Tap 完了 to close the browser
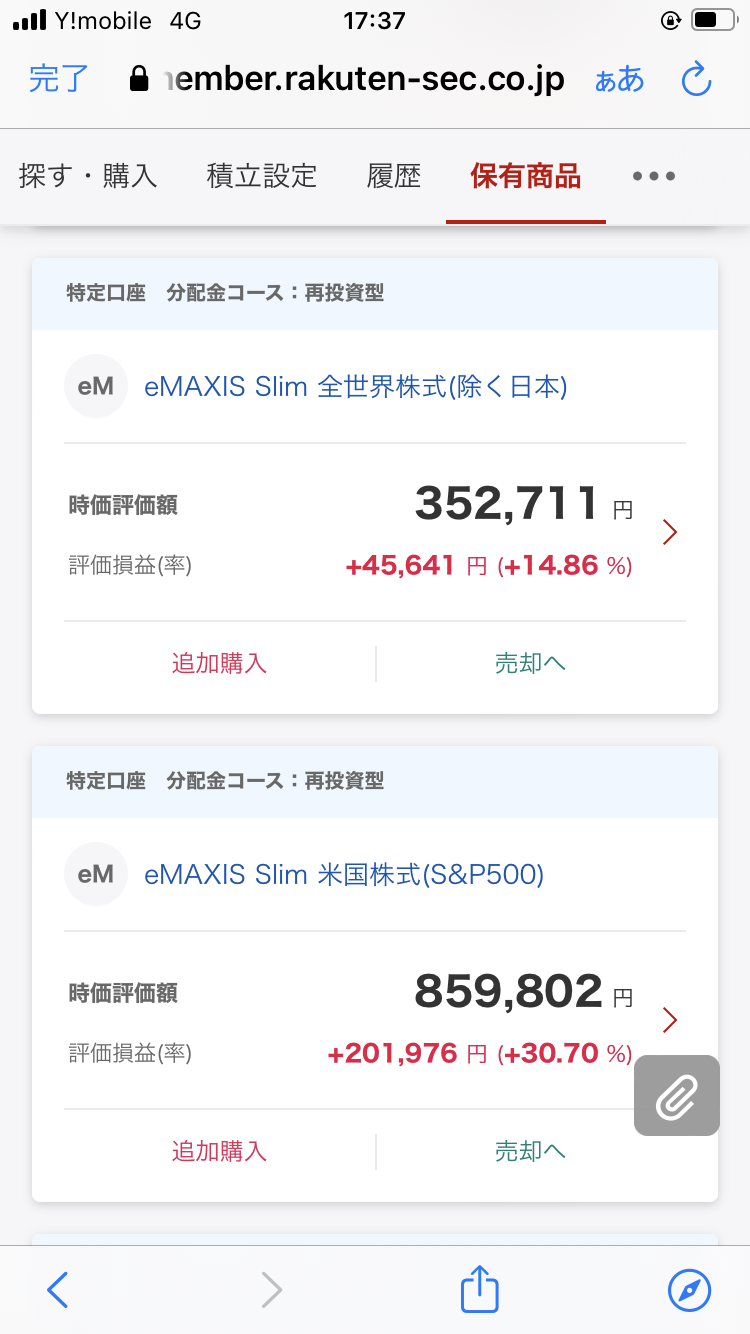 pos(59,79)
